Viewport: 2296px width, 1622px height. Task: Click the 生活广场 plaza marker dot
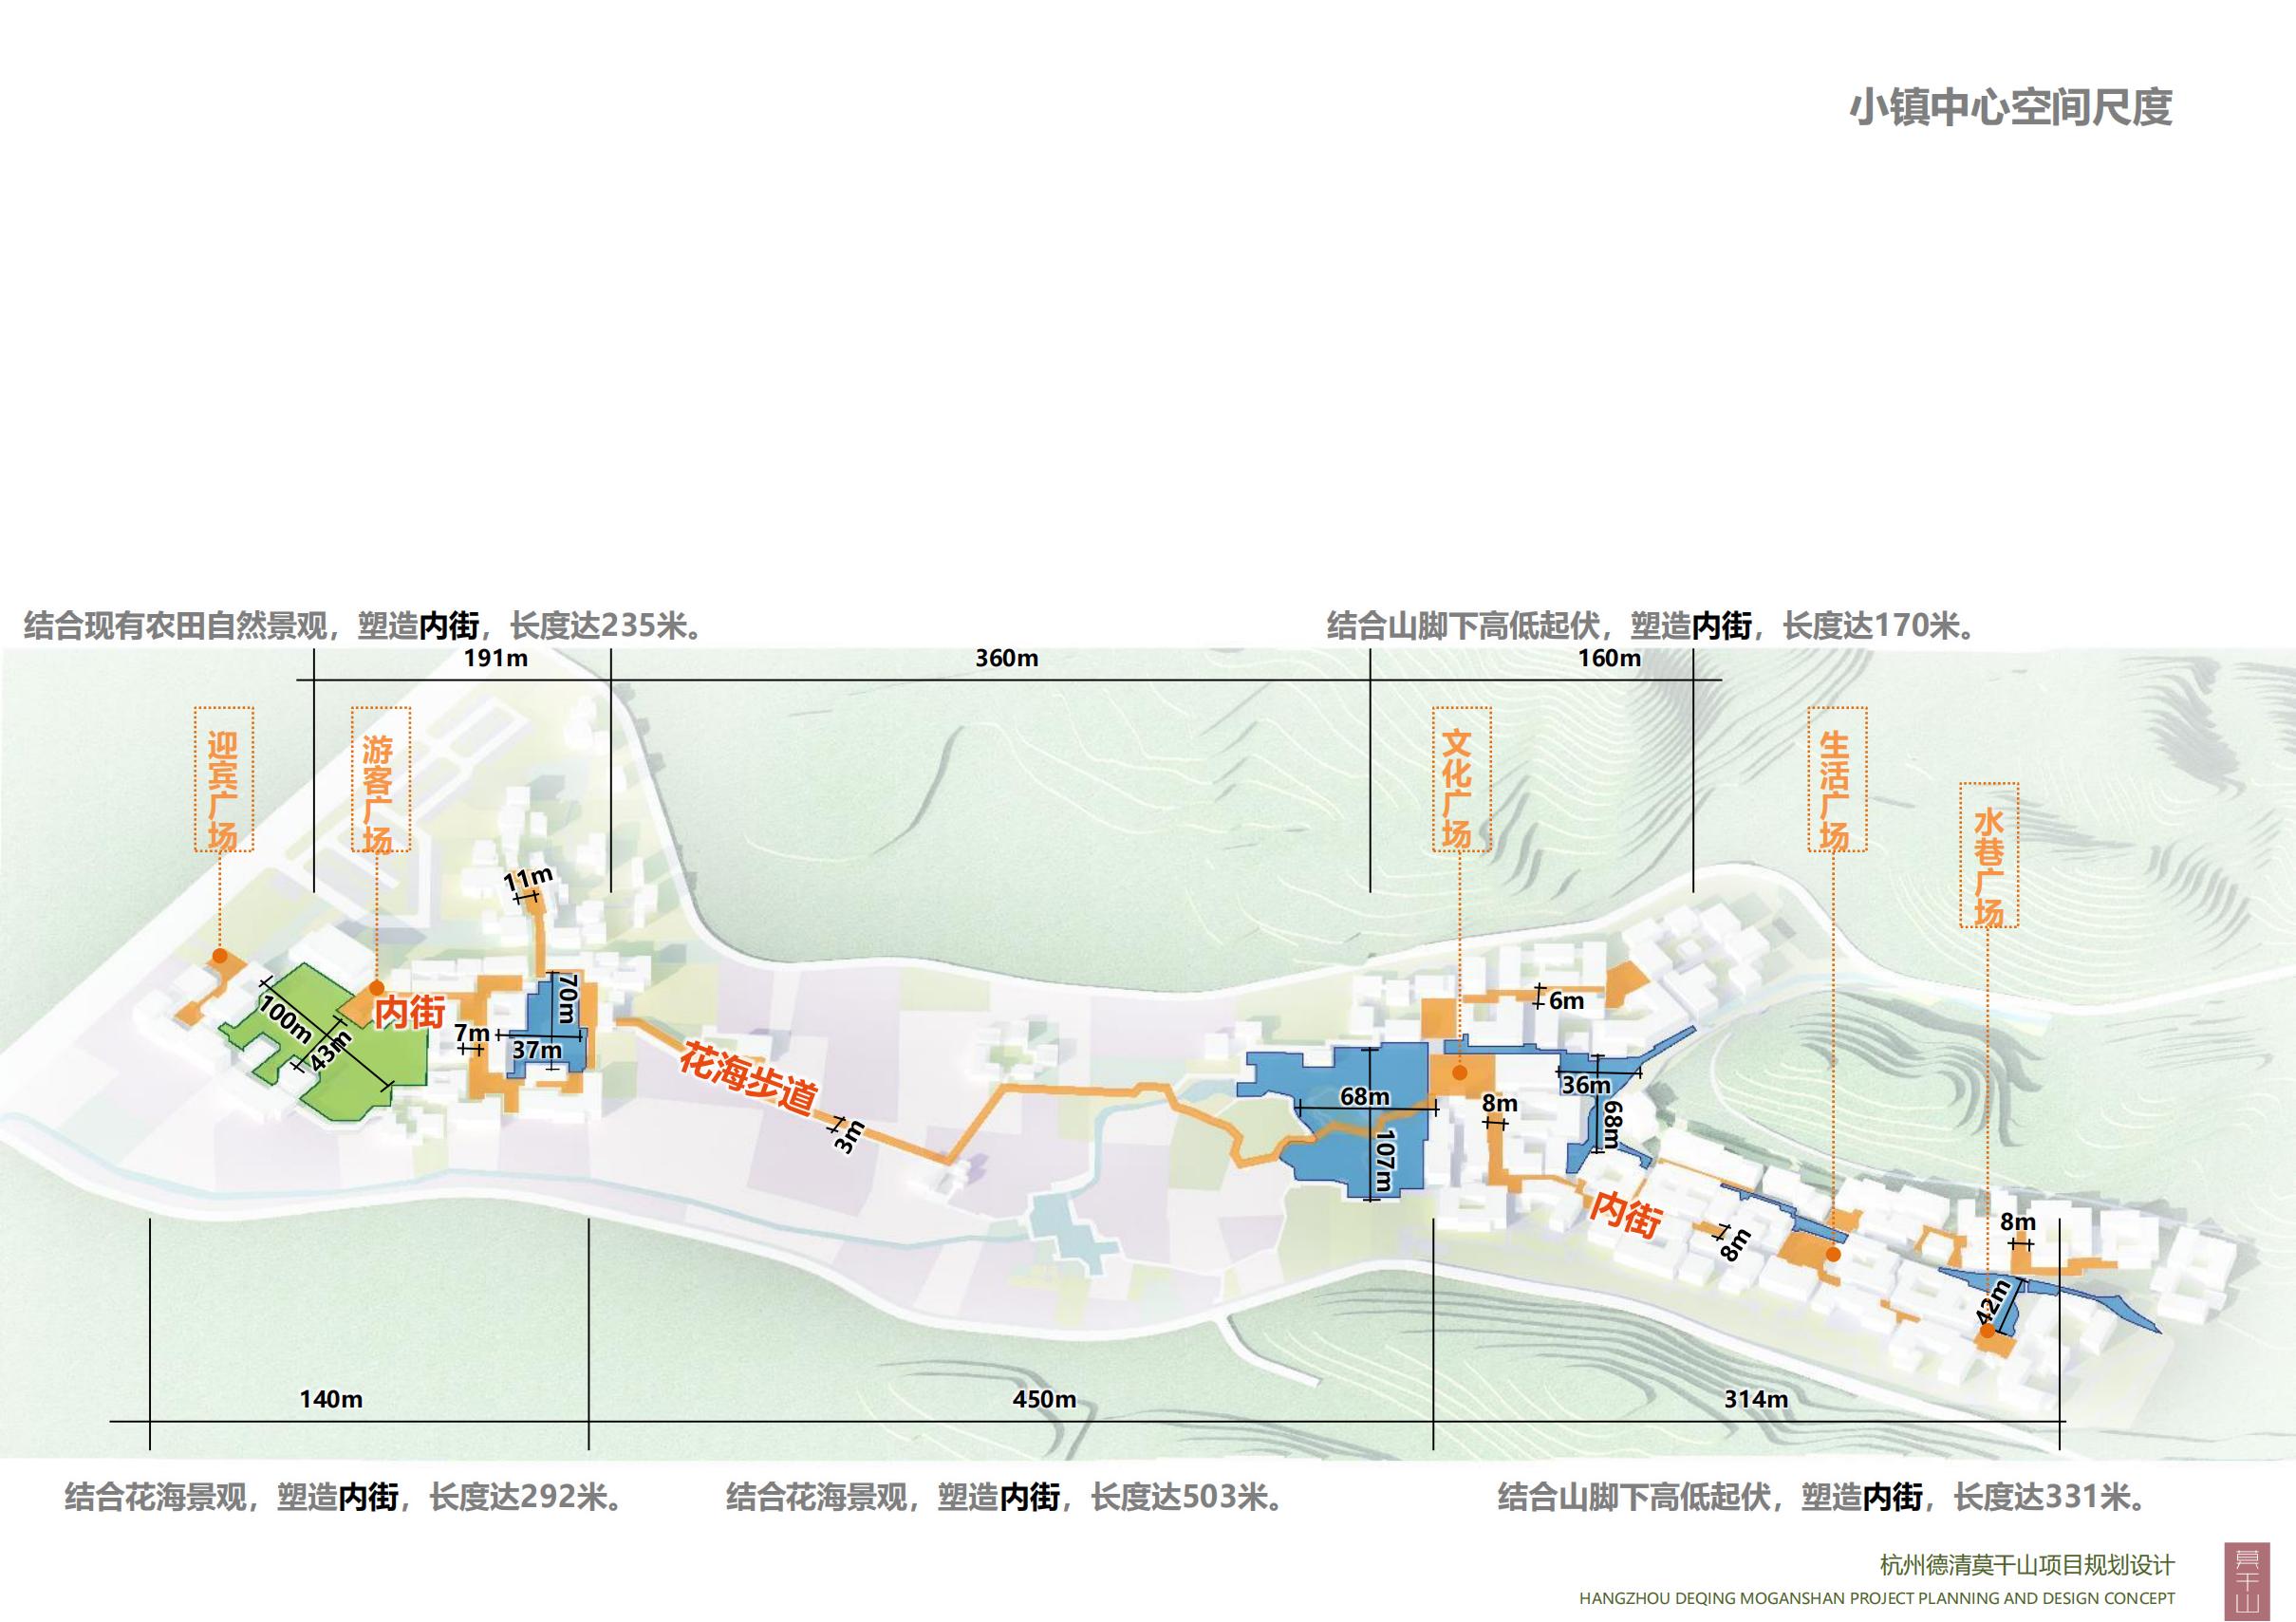[x=1834, y=1256]
